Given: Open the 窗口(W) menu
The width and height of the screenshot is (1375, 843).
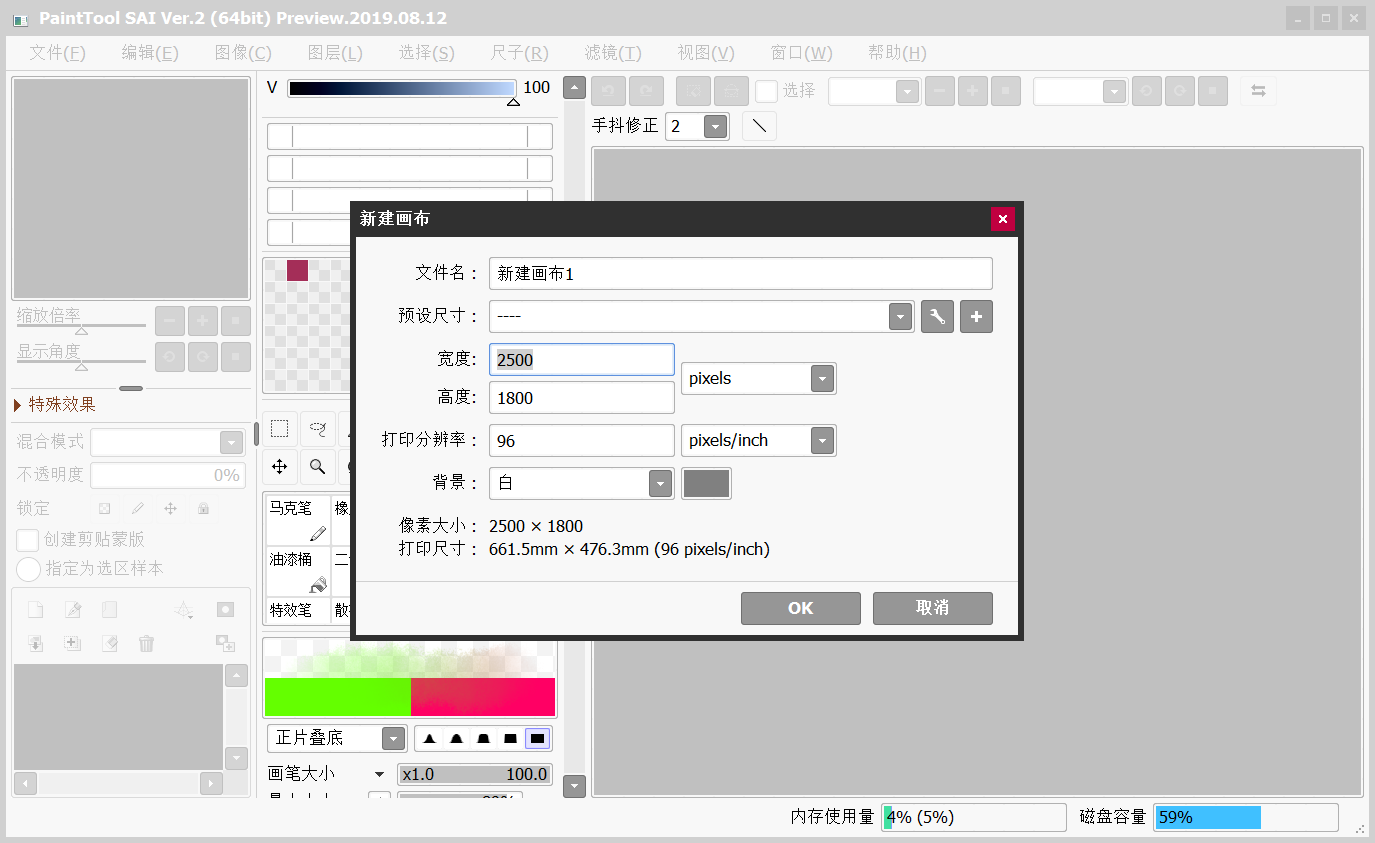Looking at the screenshot, I should pyautogui.click(x=801, y=53).
